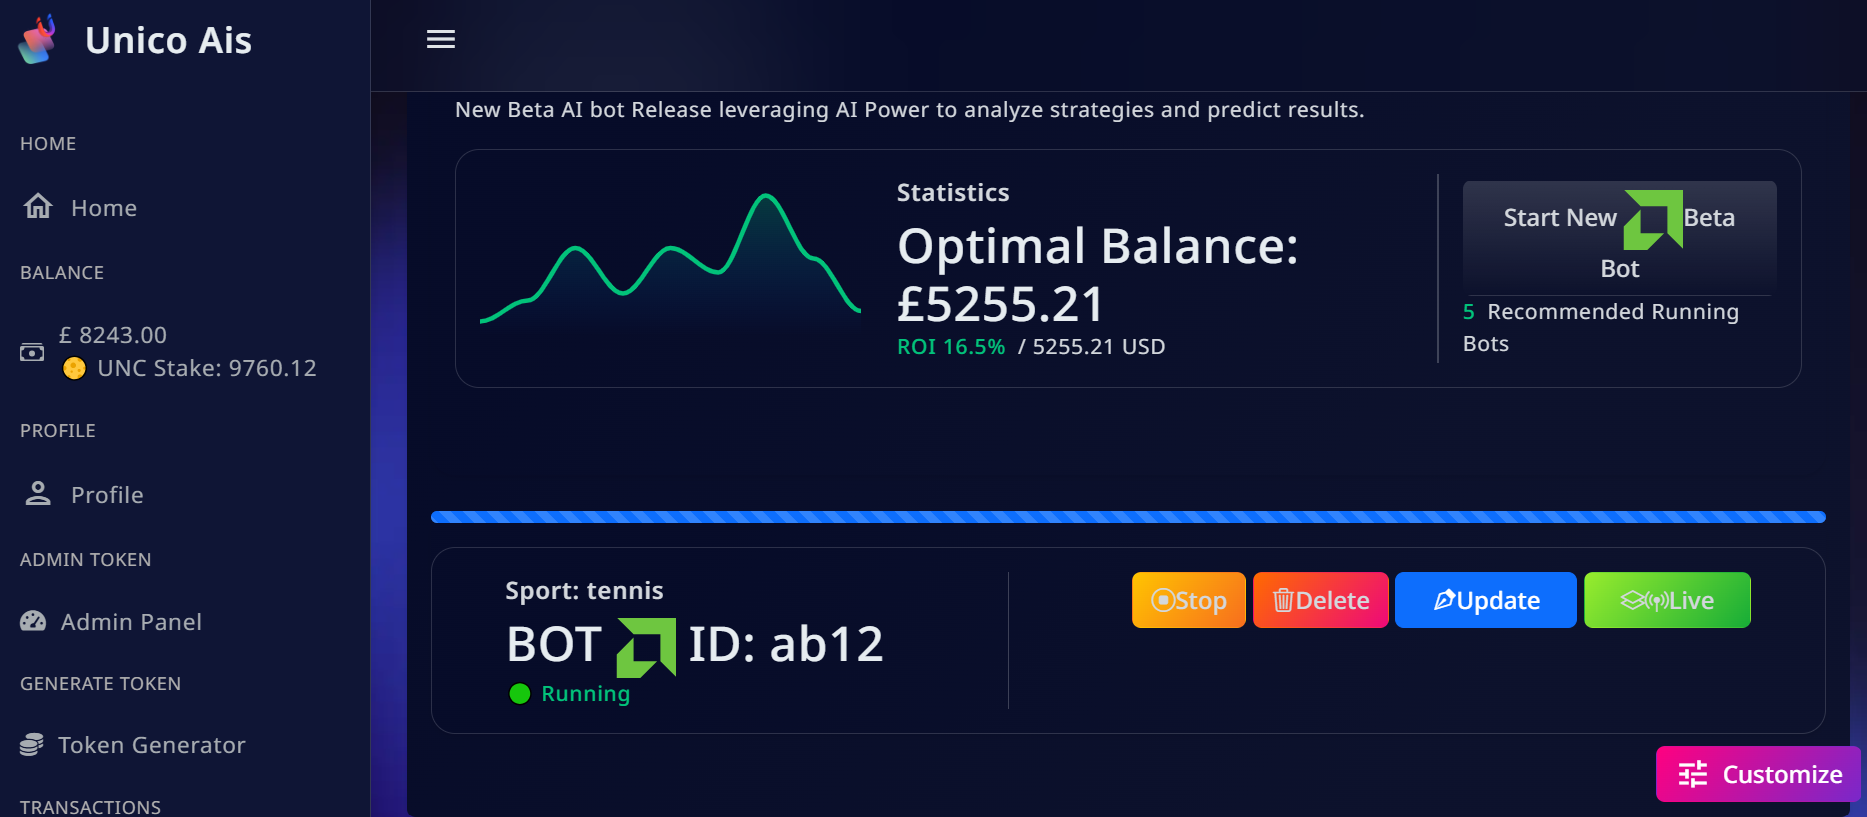Open the Home menu item
Image resolution: width=1867 pixels, height=817 pixels.
click(103, 208)
